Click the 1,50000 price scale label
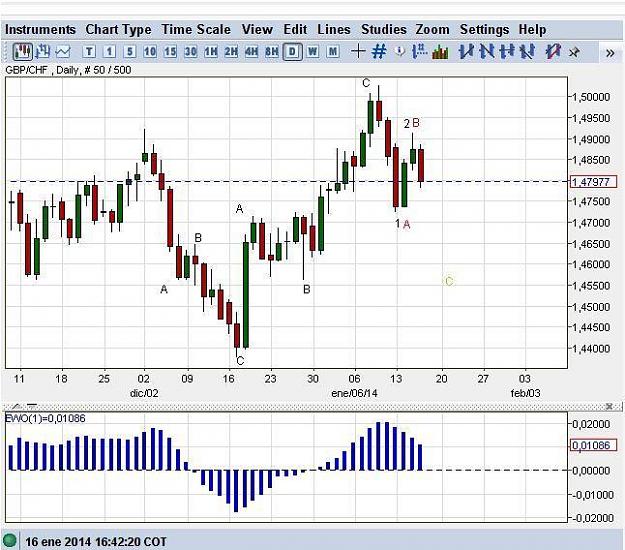The image size is (625, 550). [591, 97]
